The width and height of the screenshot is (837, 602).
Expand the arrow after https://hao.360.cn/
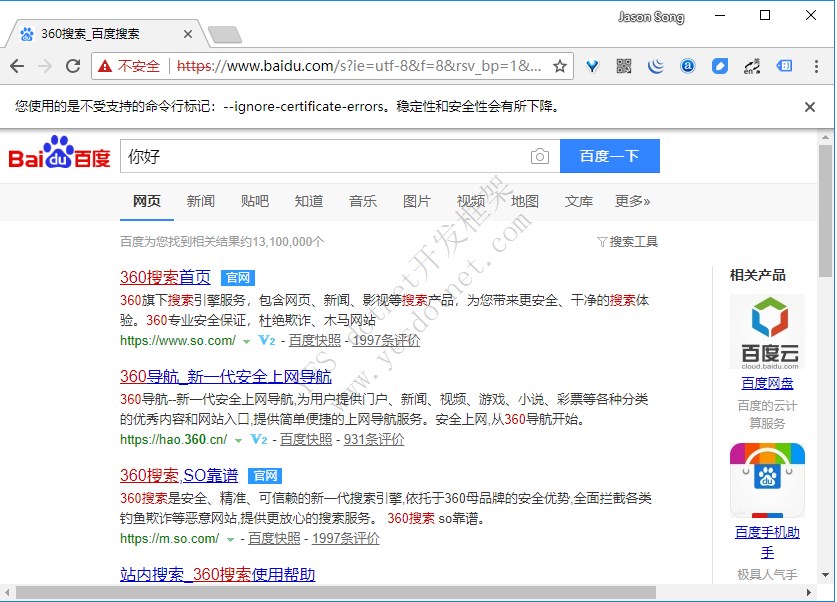coord(238,441)
